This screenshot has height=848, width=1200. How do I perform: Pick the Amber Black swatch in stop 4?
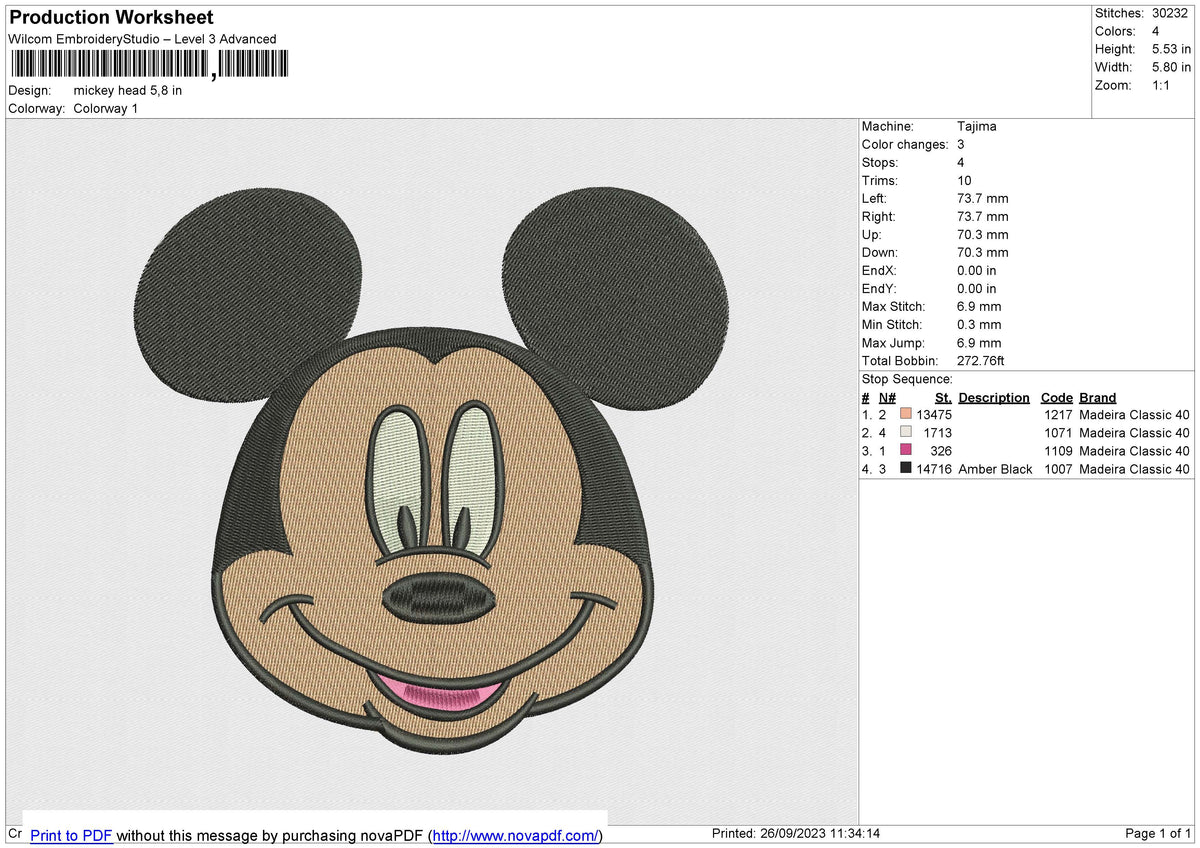(x=906, y=467)
